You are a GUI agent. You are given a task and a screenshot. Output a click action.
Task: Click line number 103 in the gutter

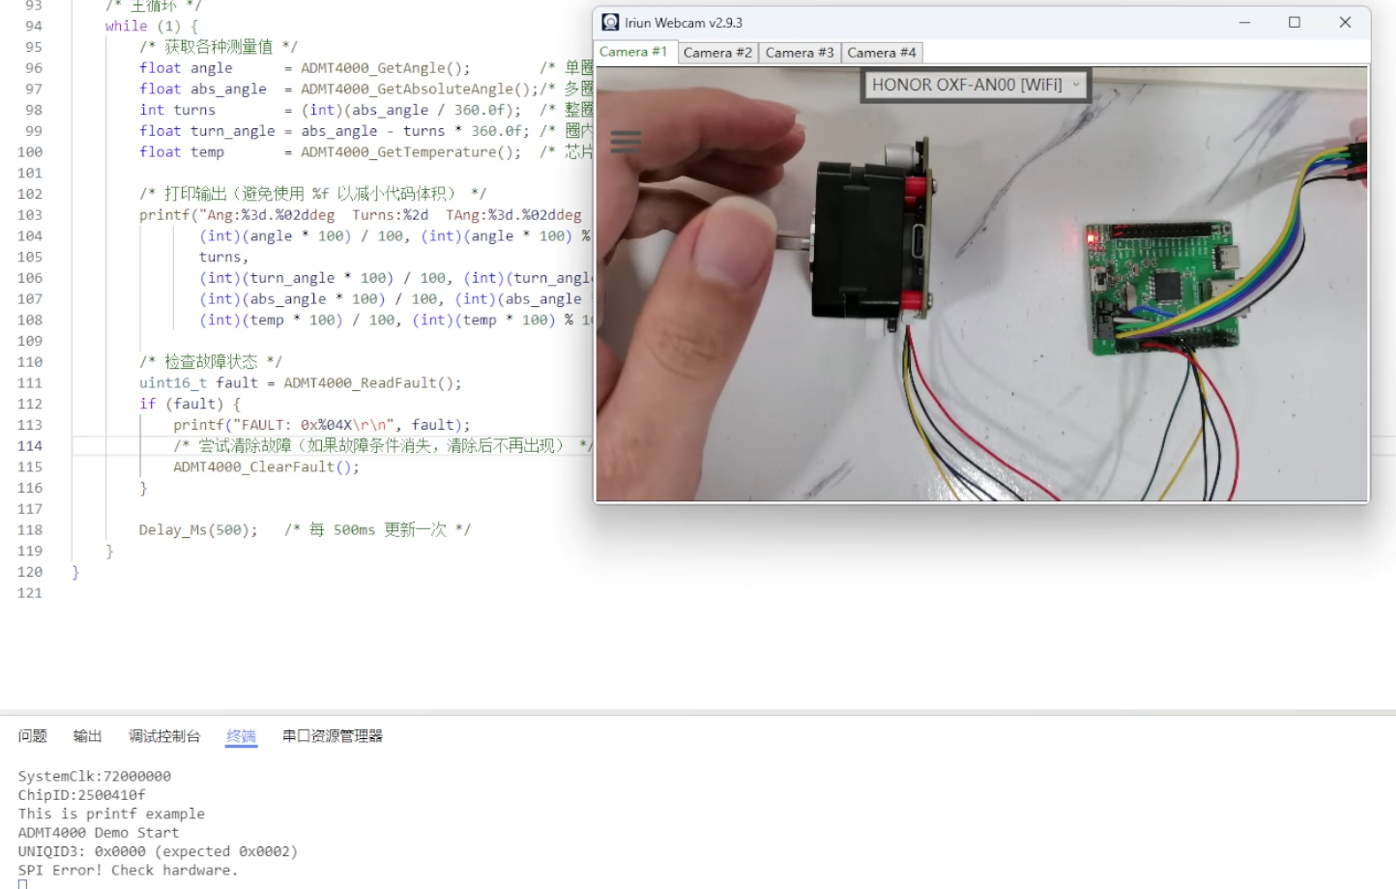tap(30, 215)
